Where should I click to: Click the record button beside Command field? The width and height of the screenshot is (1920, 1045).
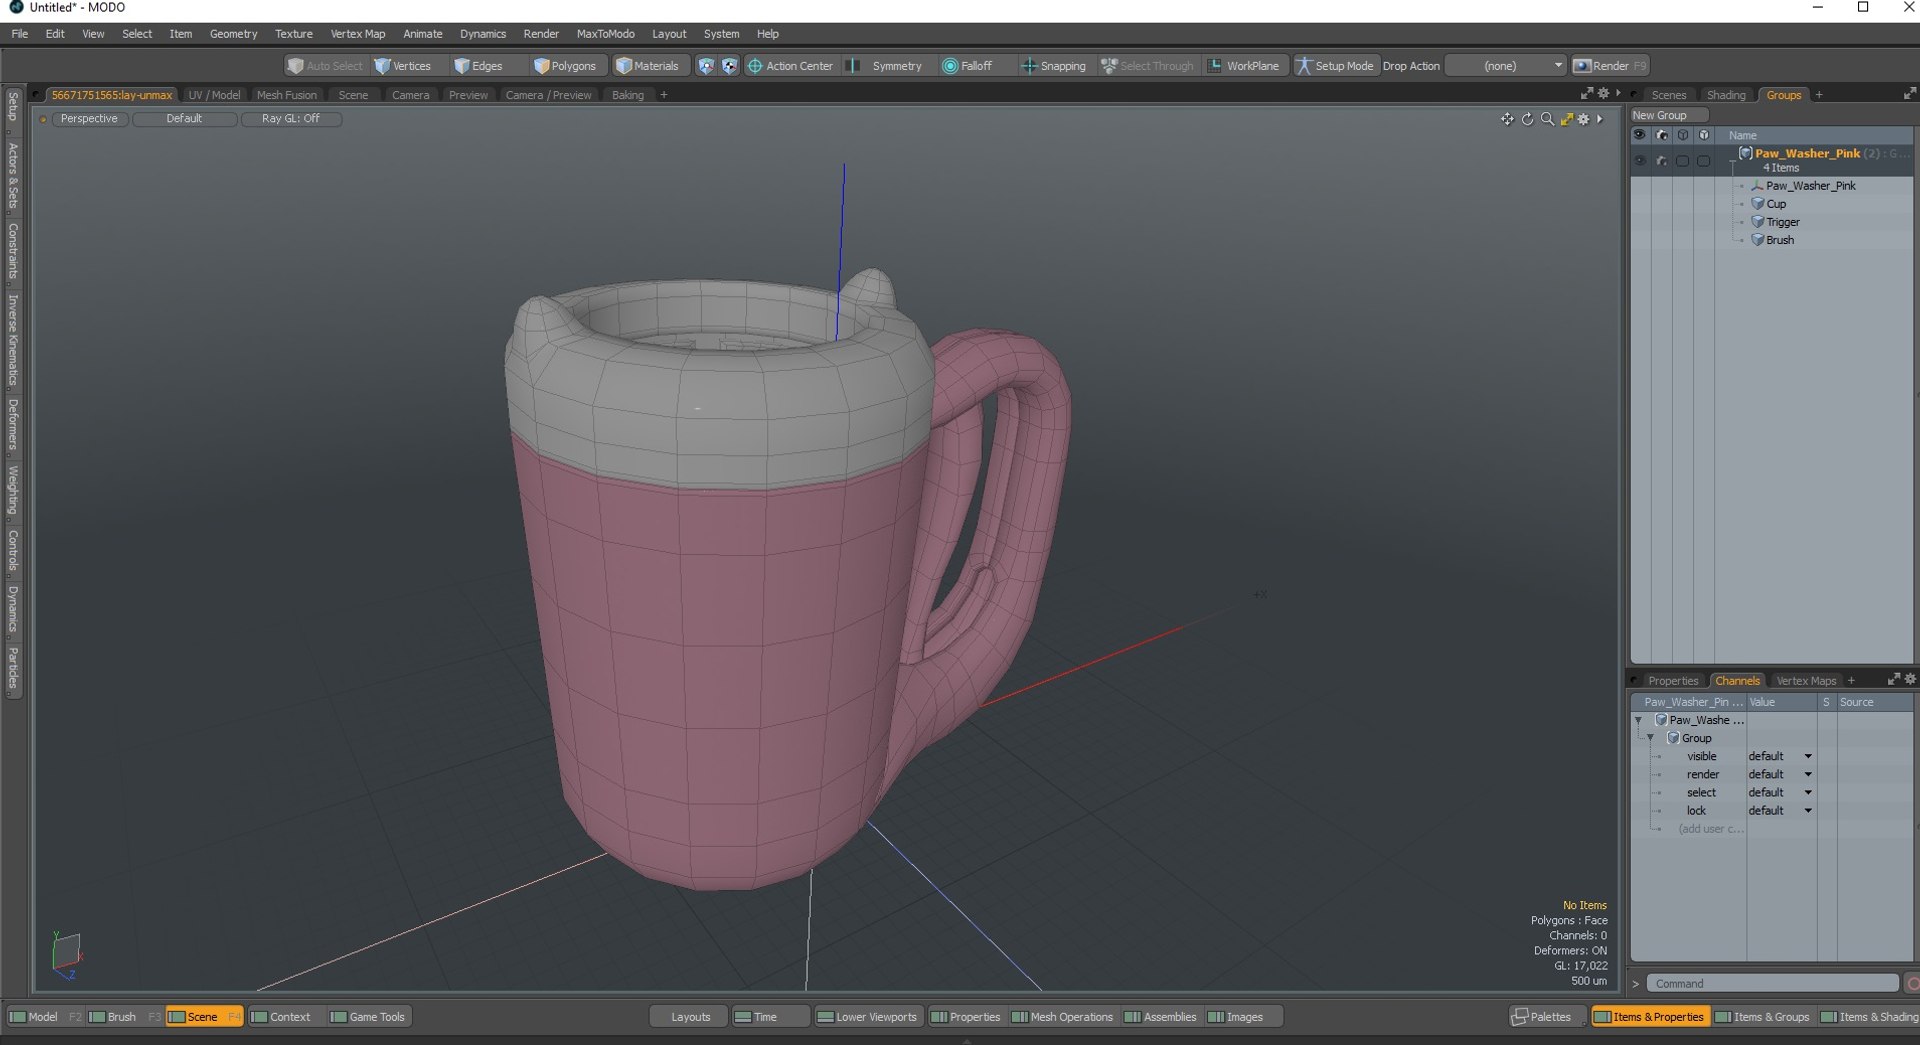coord(1912,984)
